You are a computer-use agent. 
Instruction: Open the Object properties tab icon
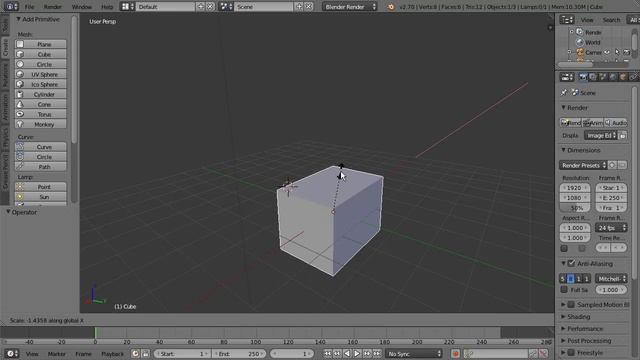[x=623, y=77]
